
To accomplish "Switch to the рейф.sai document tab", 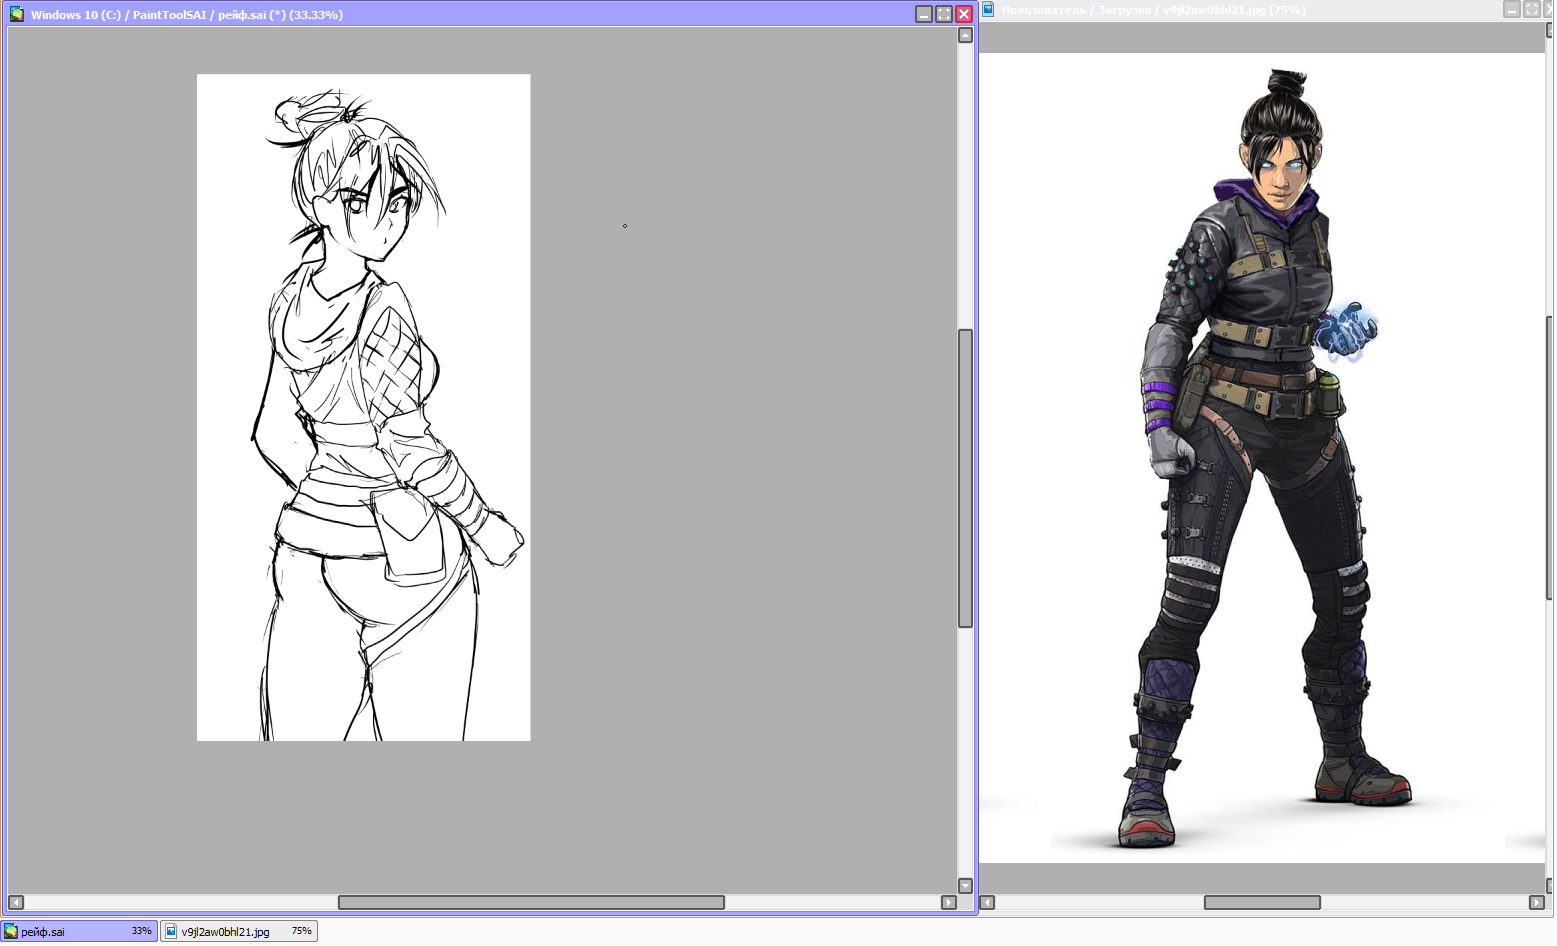I will pos(79,931).
